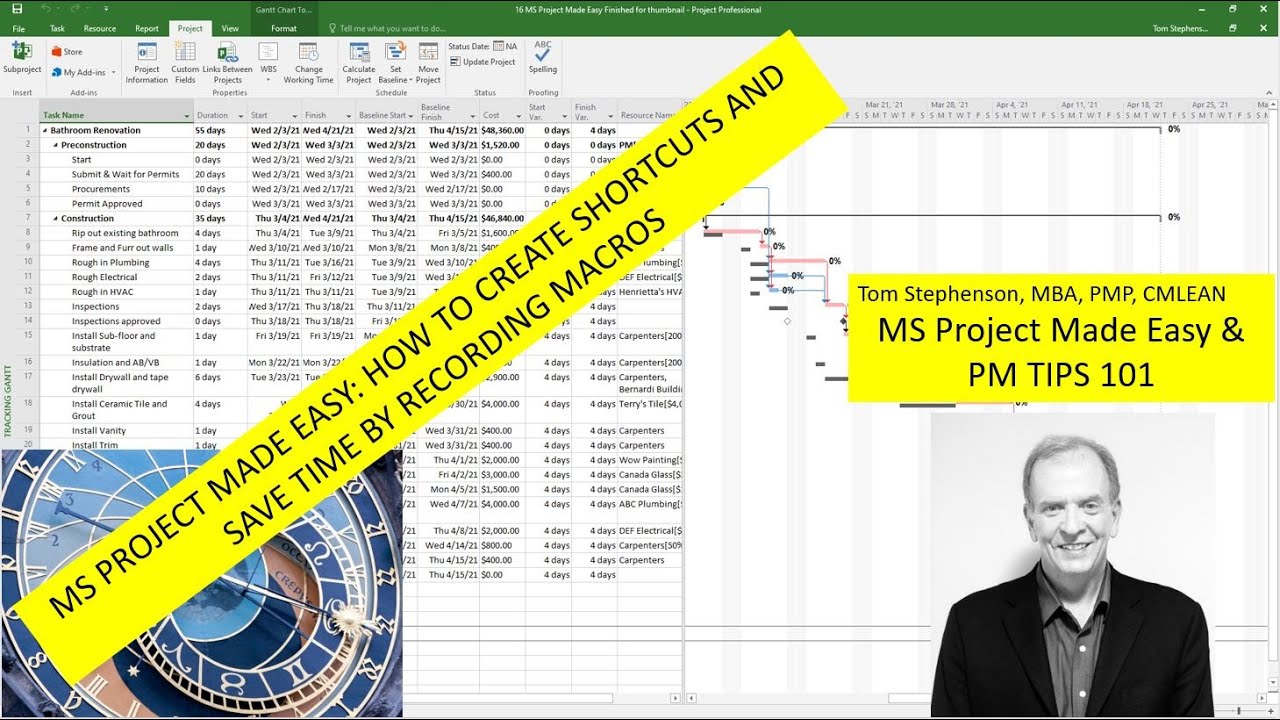Click the TRACKING GANTT view label on the left edge

tap(8, 400)
